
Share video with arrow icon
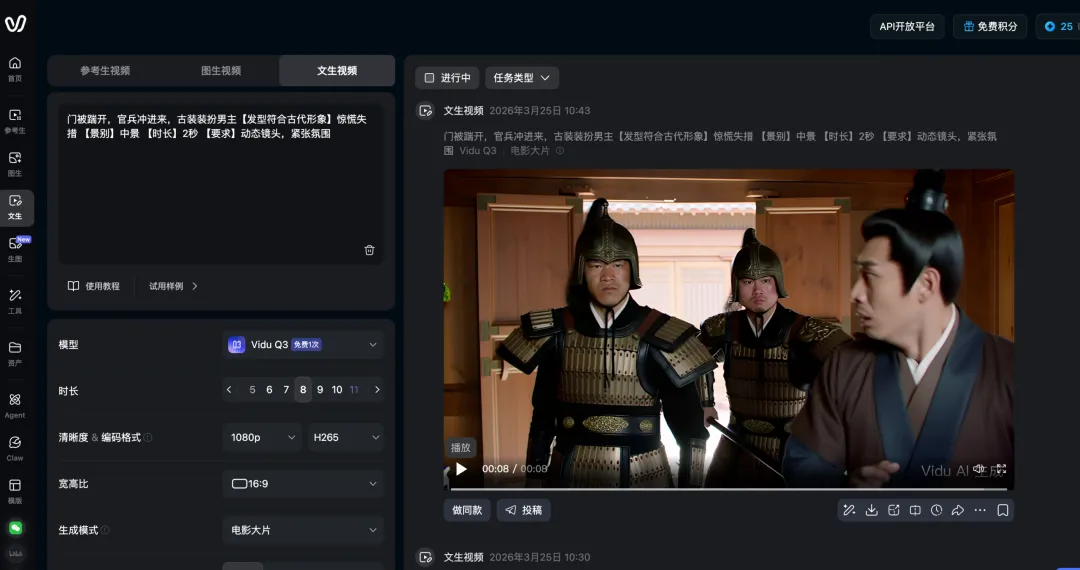[x=958, y=510]
